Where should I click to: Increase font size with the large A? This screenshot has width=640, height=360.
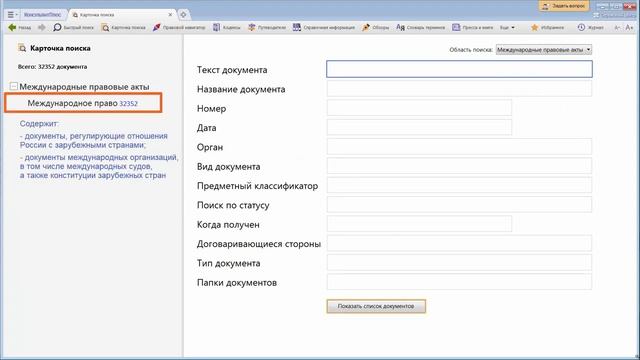[629, 27]
